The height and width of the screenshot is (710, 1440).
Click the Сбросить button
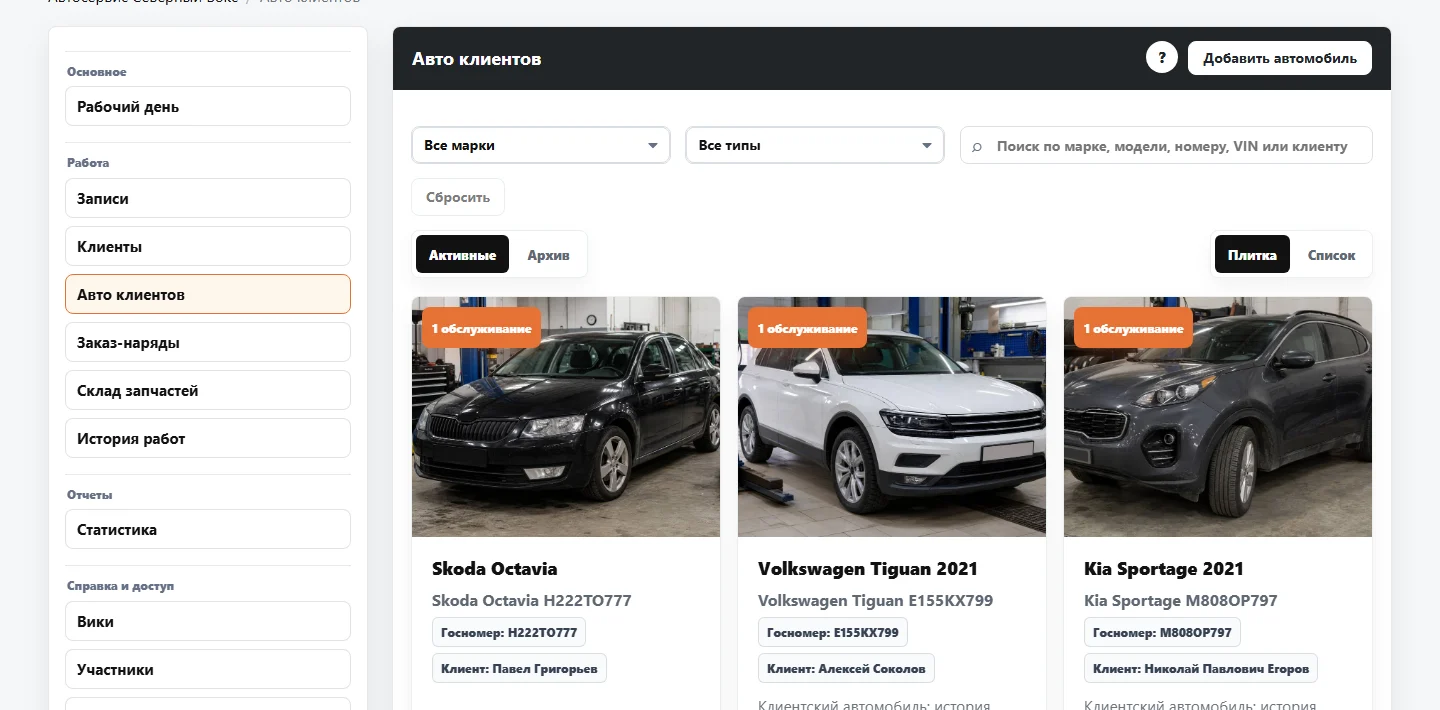(x=458, y=197)
